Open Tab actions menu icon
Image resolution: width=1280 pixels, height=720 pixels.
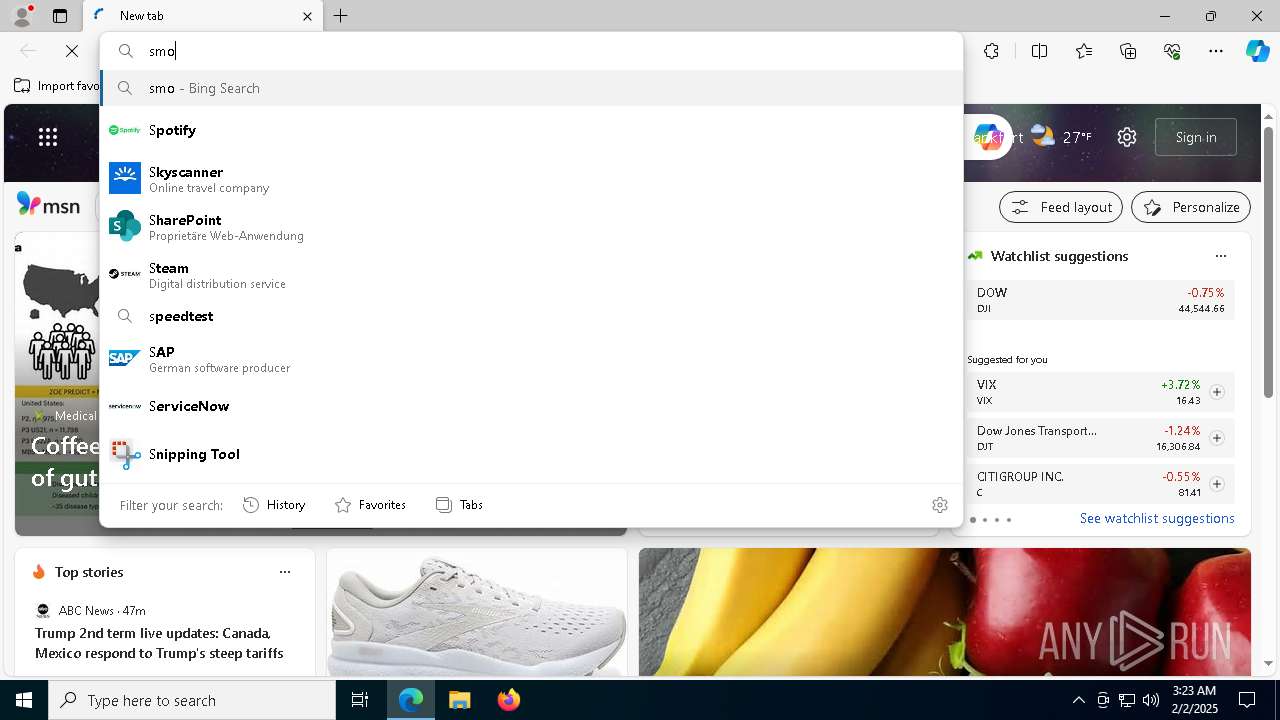(x=60, y=16)
